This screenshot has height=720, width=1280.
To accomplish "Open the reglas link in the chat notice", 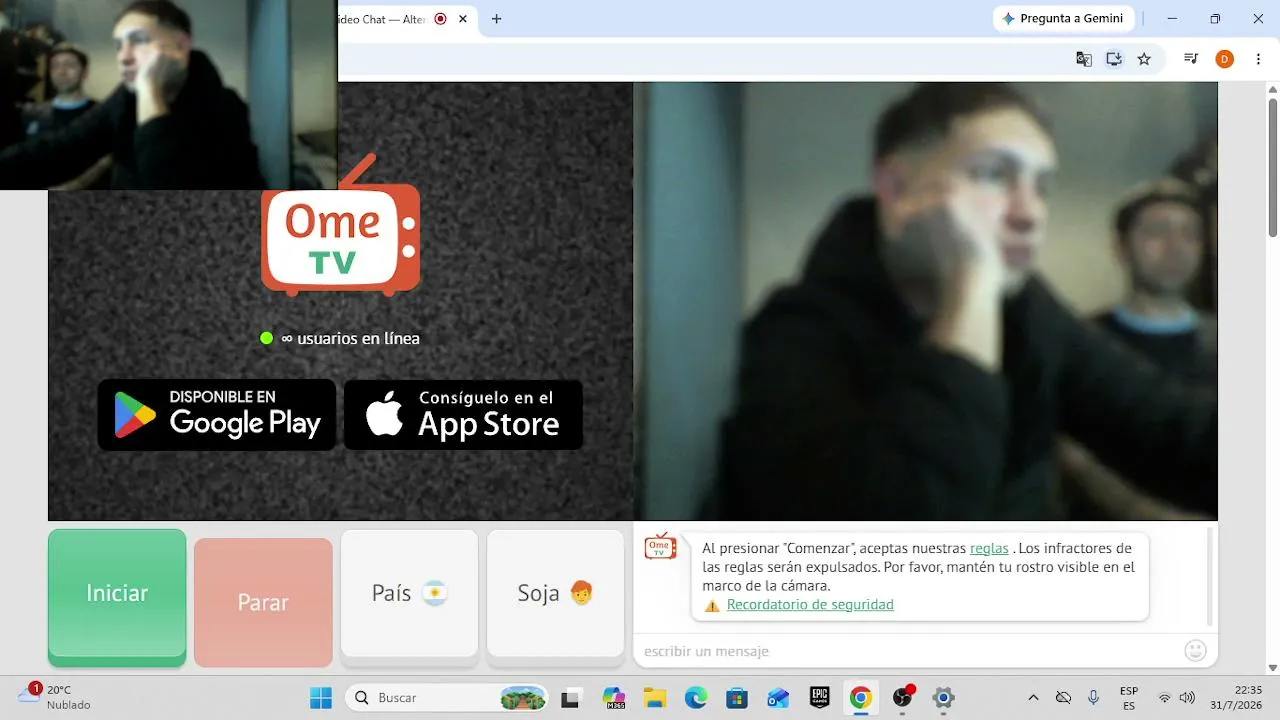I will tap(989, 548).
